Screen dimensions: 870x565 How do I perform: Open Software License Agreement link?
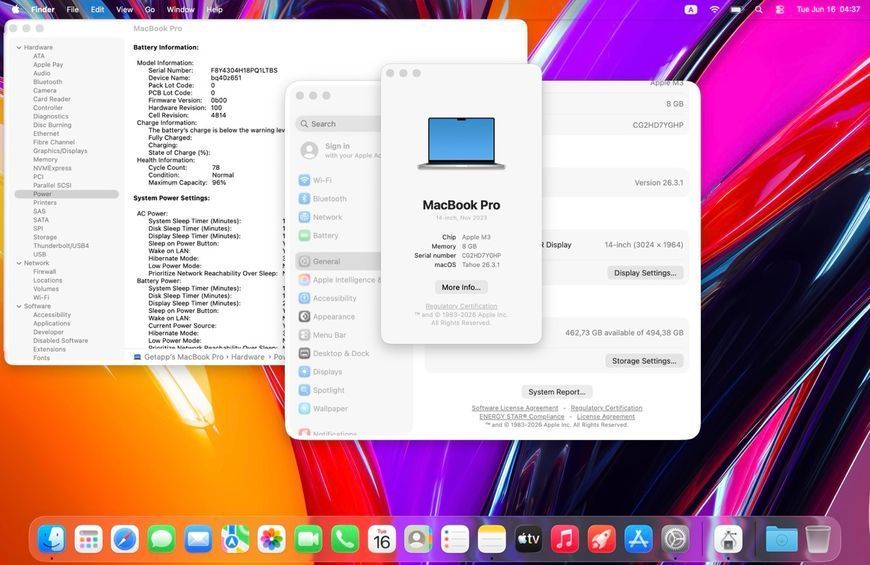click(515, 408)
